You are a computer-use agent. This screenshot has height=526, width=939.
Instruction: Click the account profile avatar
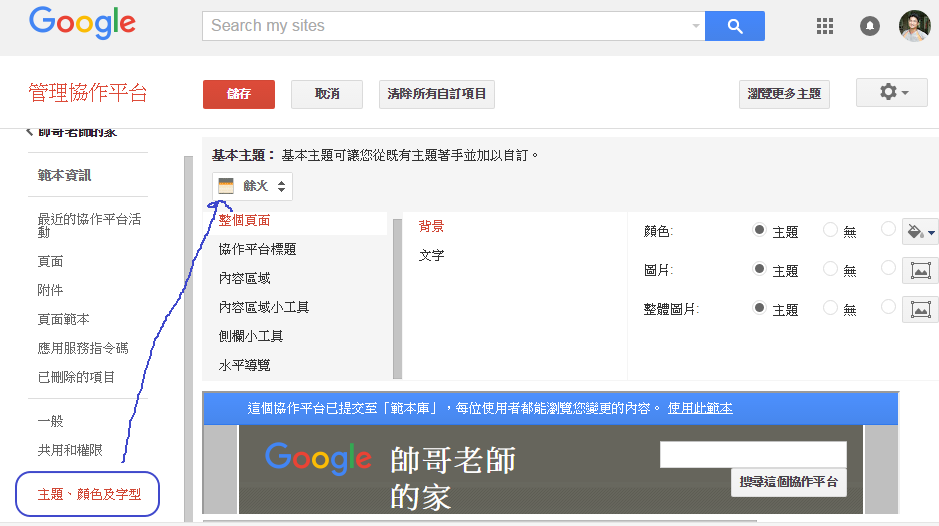tap(914, 27)
